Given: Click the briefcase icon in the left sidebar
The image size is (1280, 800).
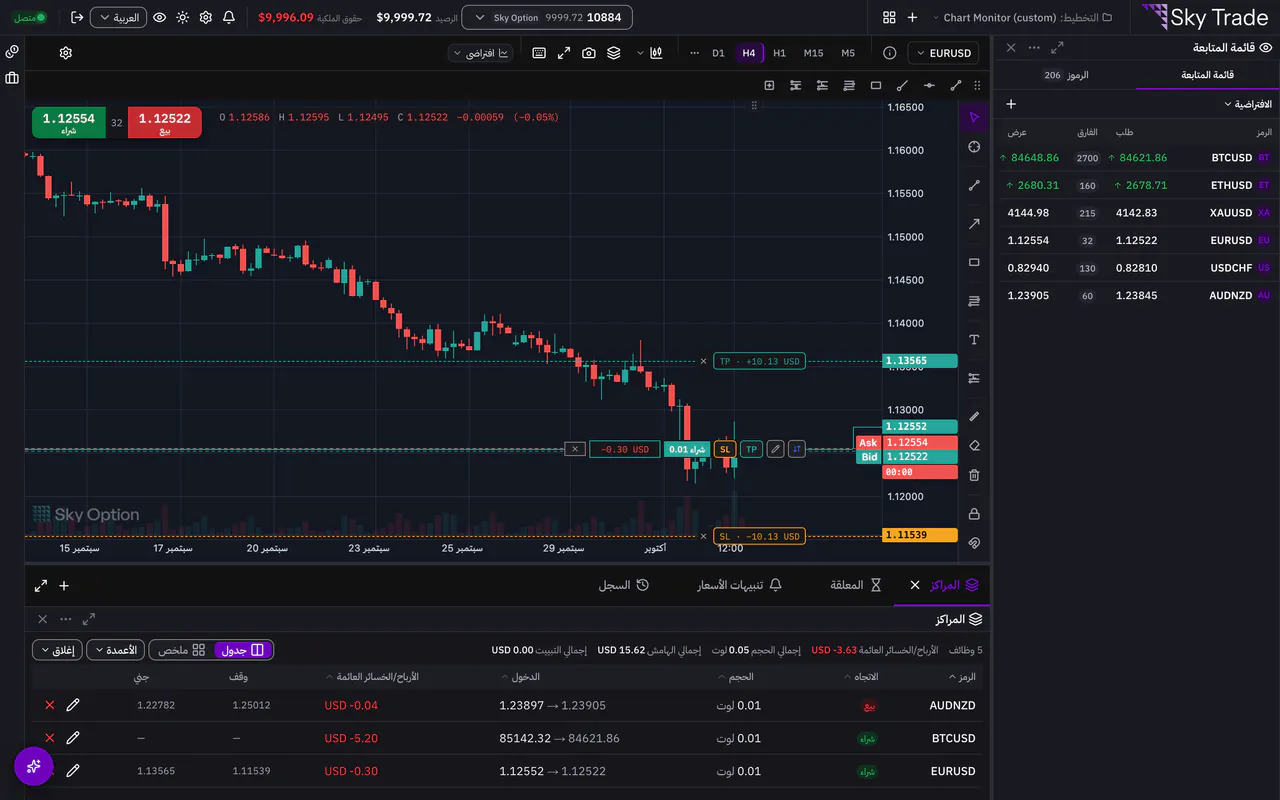Looking at the screenshot, I should pos(12,78).
